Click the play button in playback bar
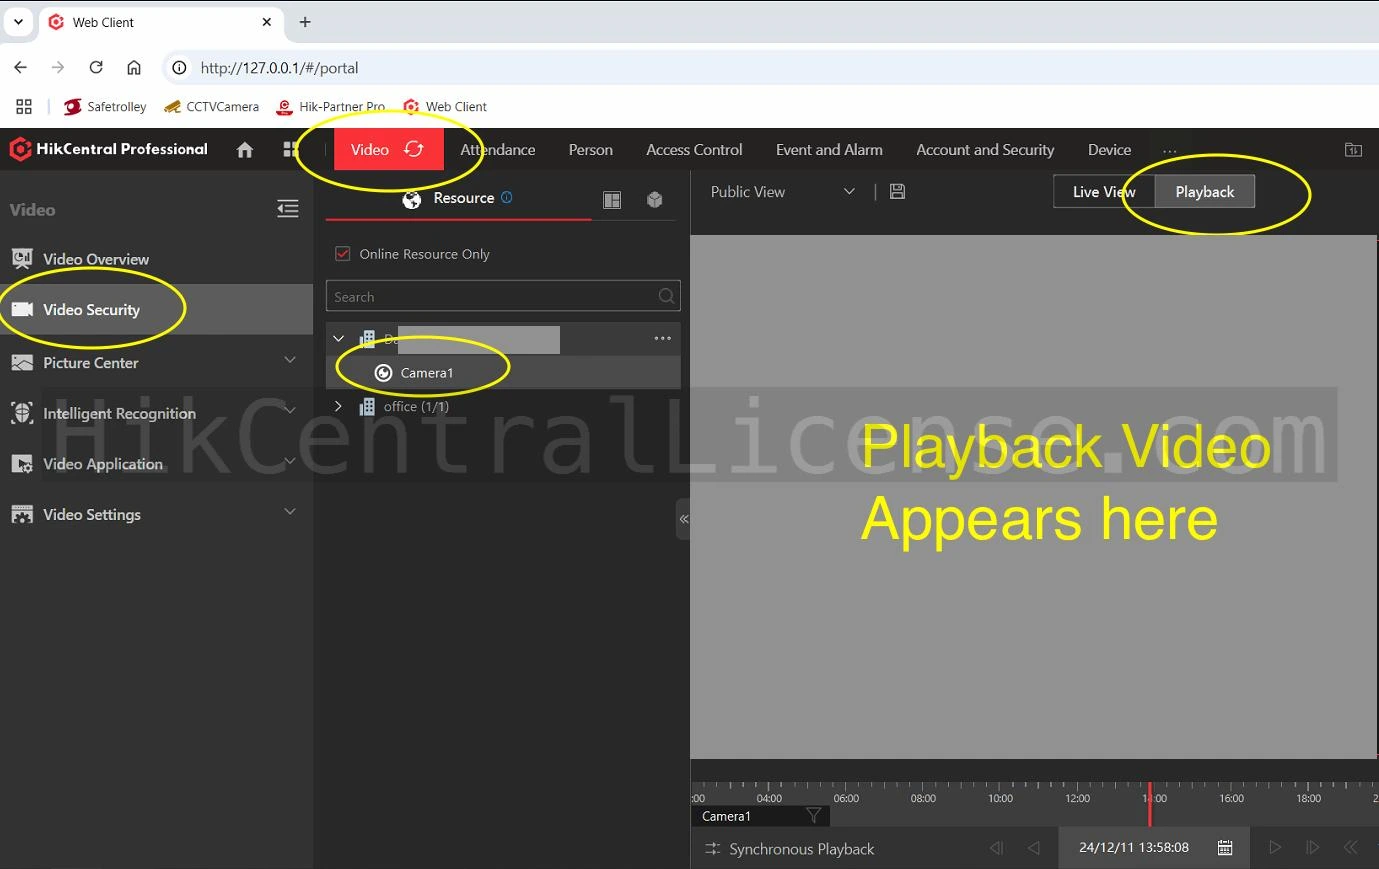 [1275, 848]
